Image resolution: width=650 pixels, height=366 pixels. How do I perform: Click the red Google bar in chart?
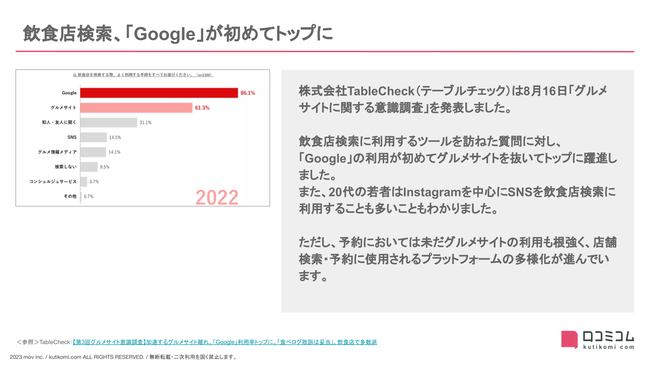coord(159,93)
